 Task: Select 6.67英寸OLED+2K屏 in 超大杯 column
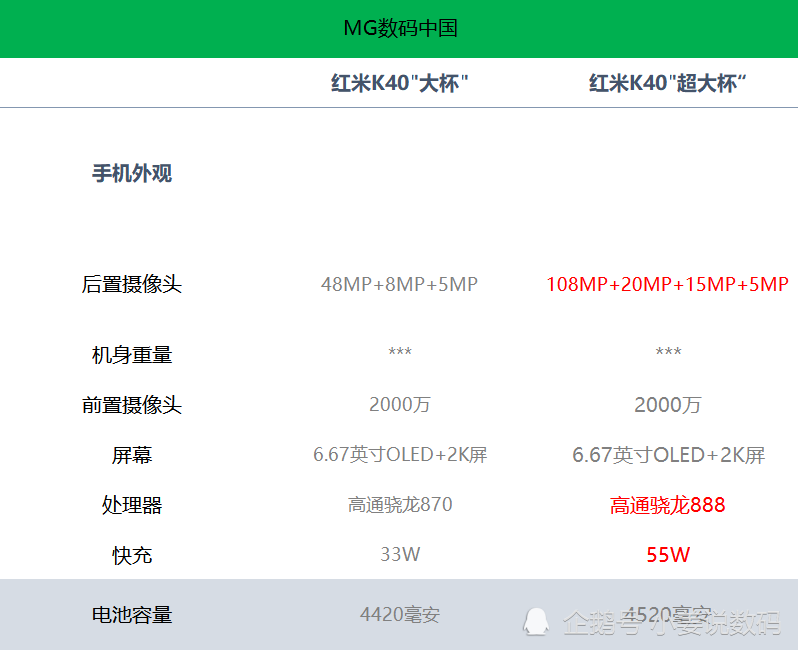668,455
